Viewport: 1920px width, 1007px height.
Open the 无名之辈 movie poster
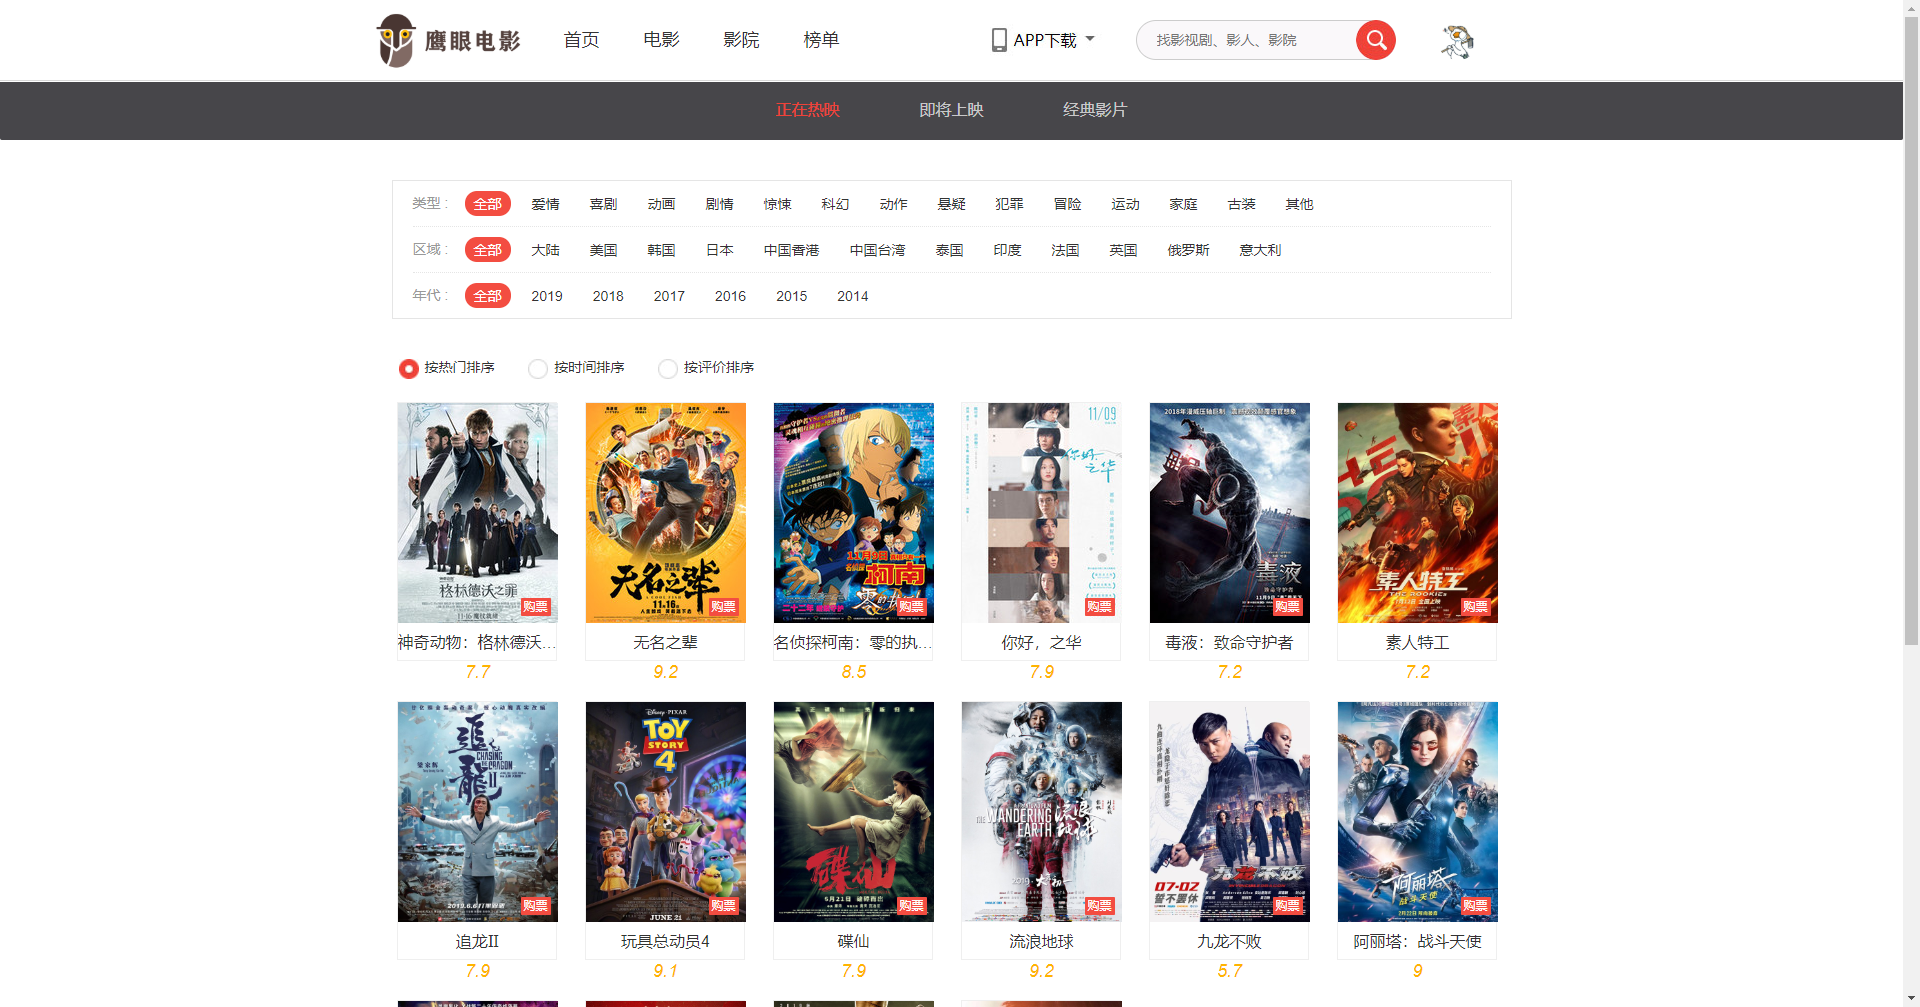pyautogui.click(x=666, y=513)
